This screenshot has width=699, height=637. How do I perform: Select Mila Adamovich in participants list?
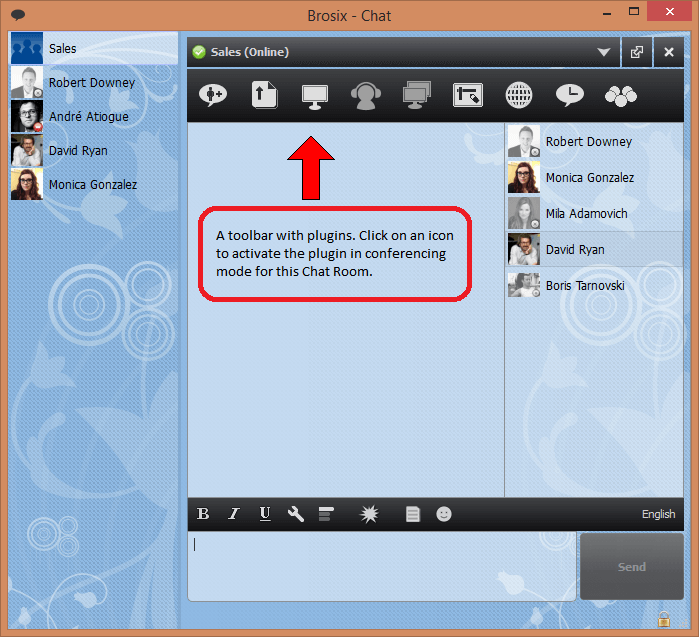point(595,214)
